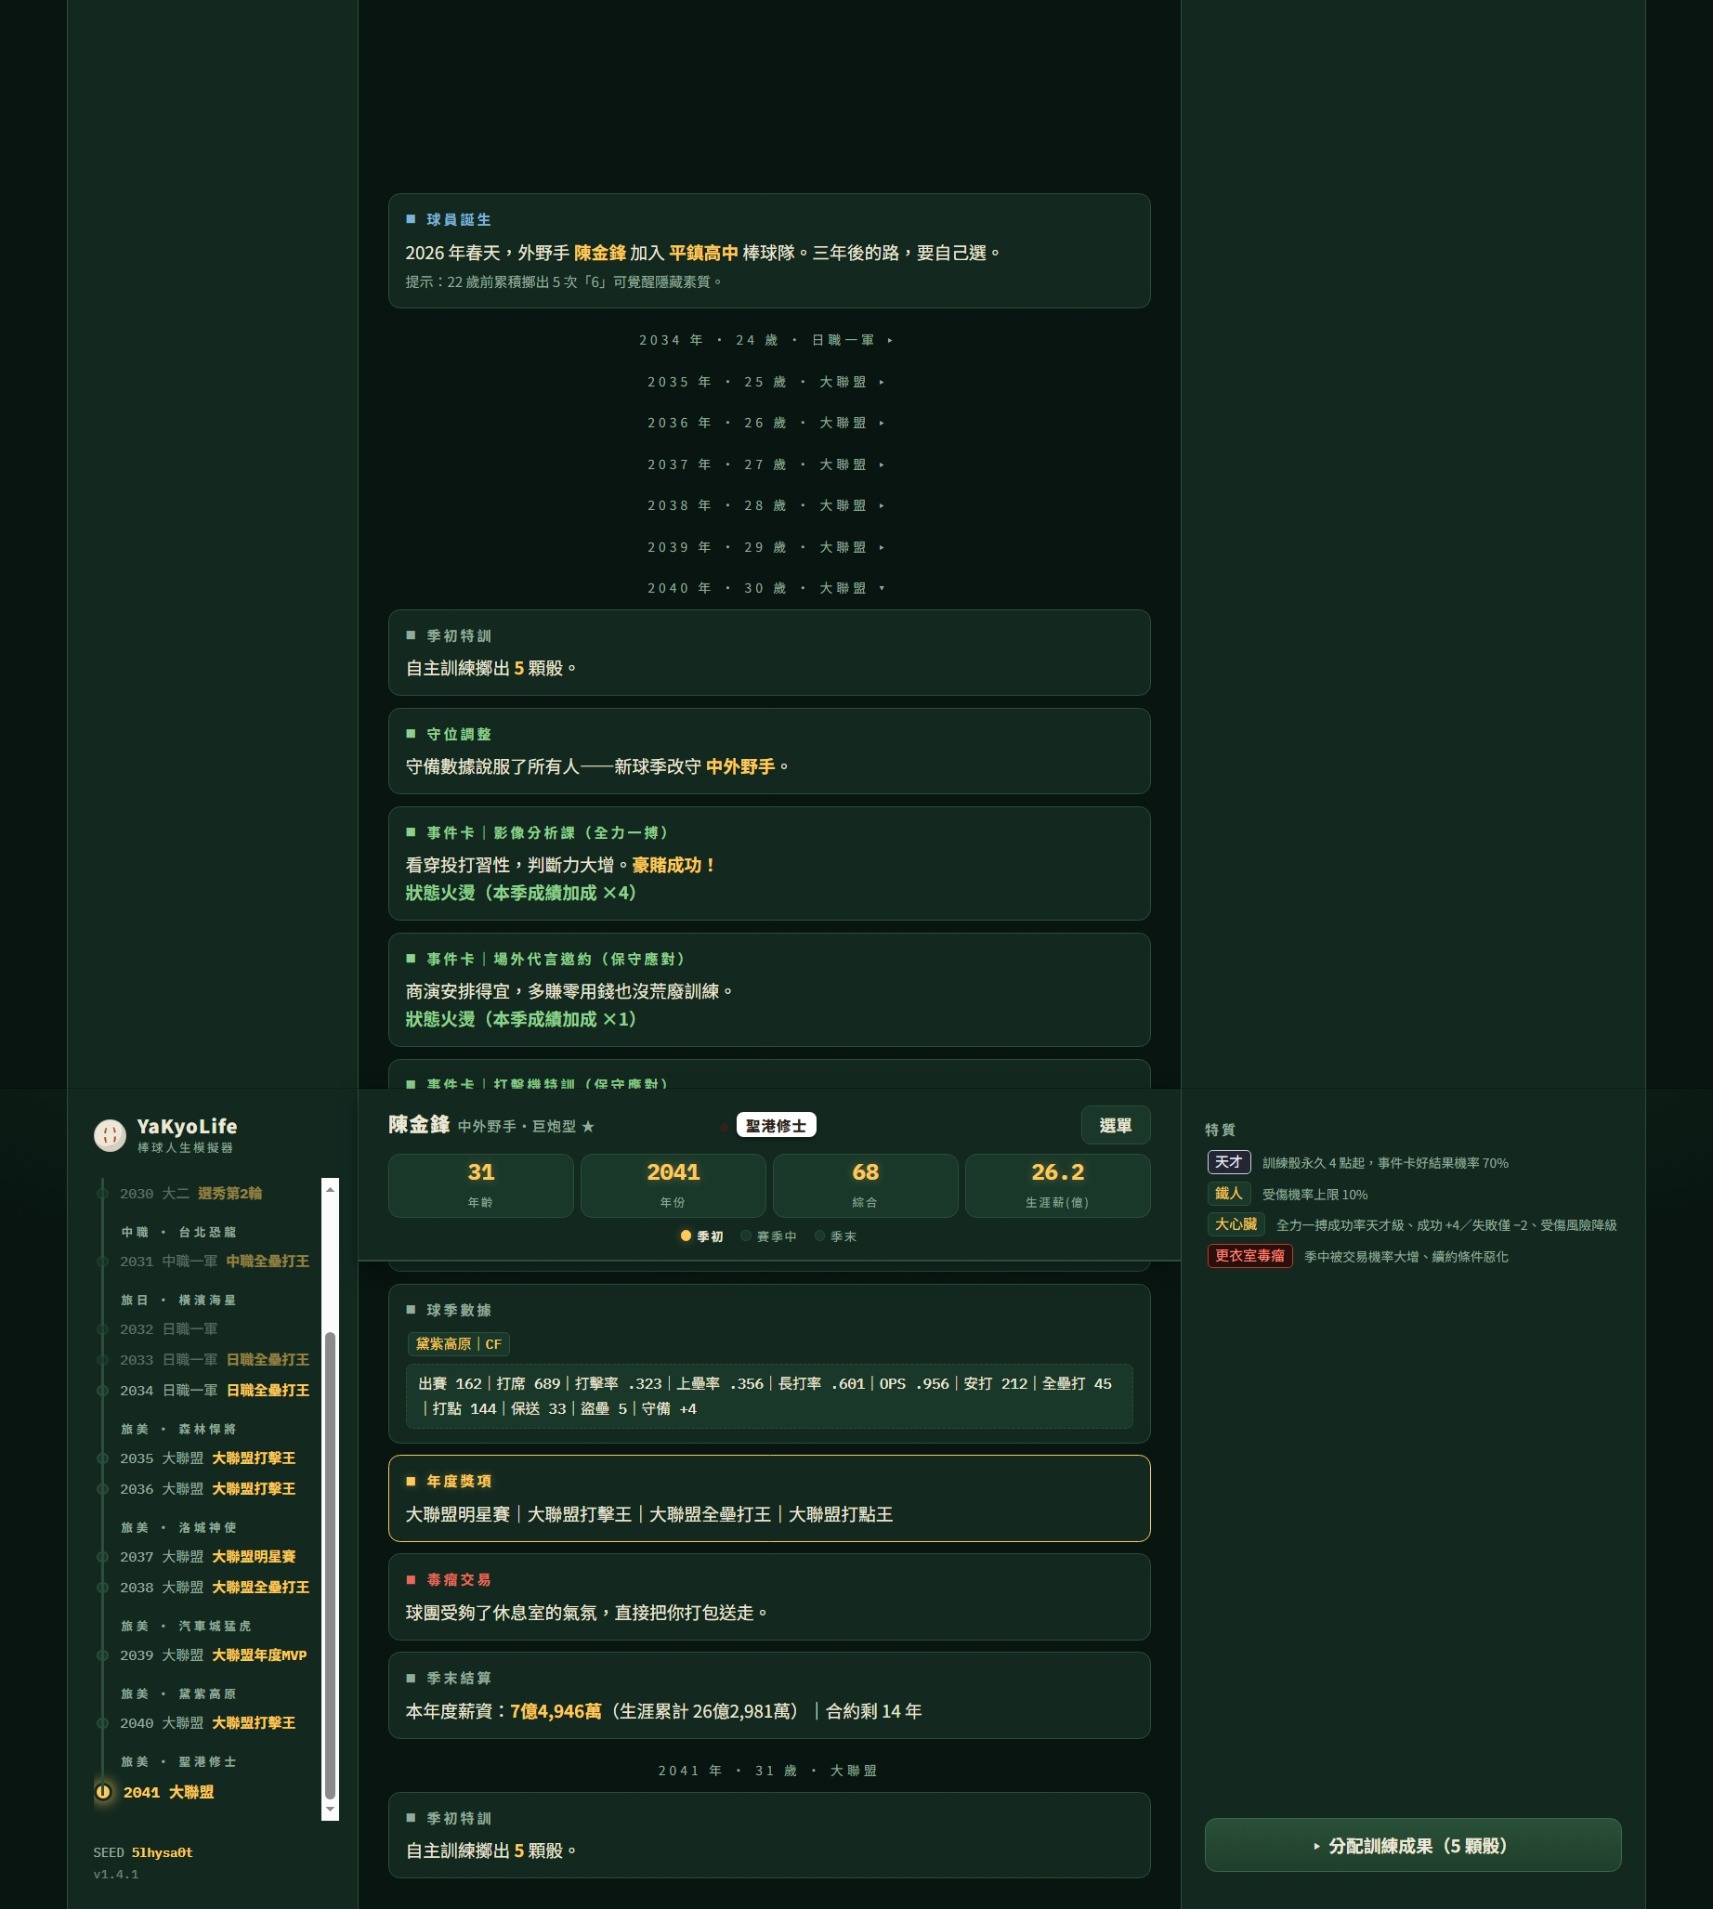Click team label 旅美 · 洛城神使

click(178, 1527)
